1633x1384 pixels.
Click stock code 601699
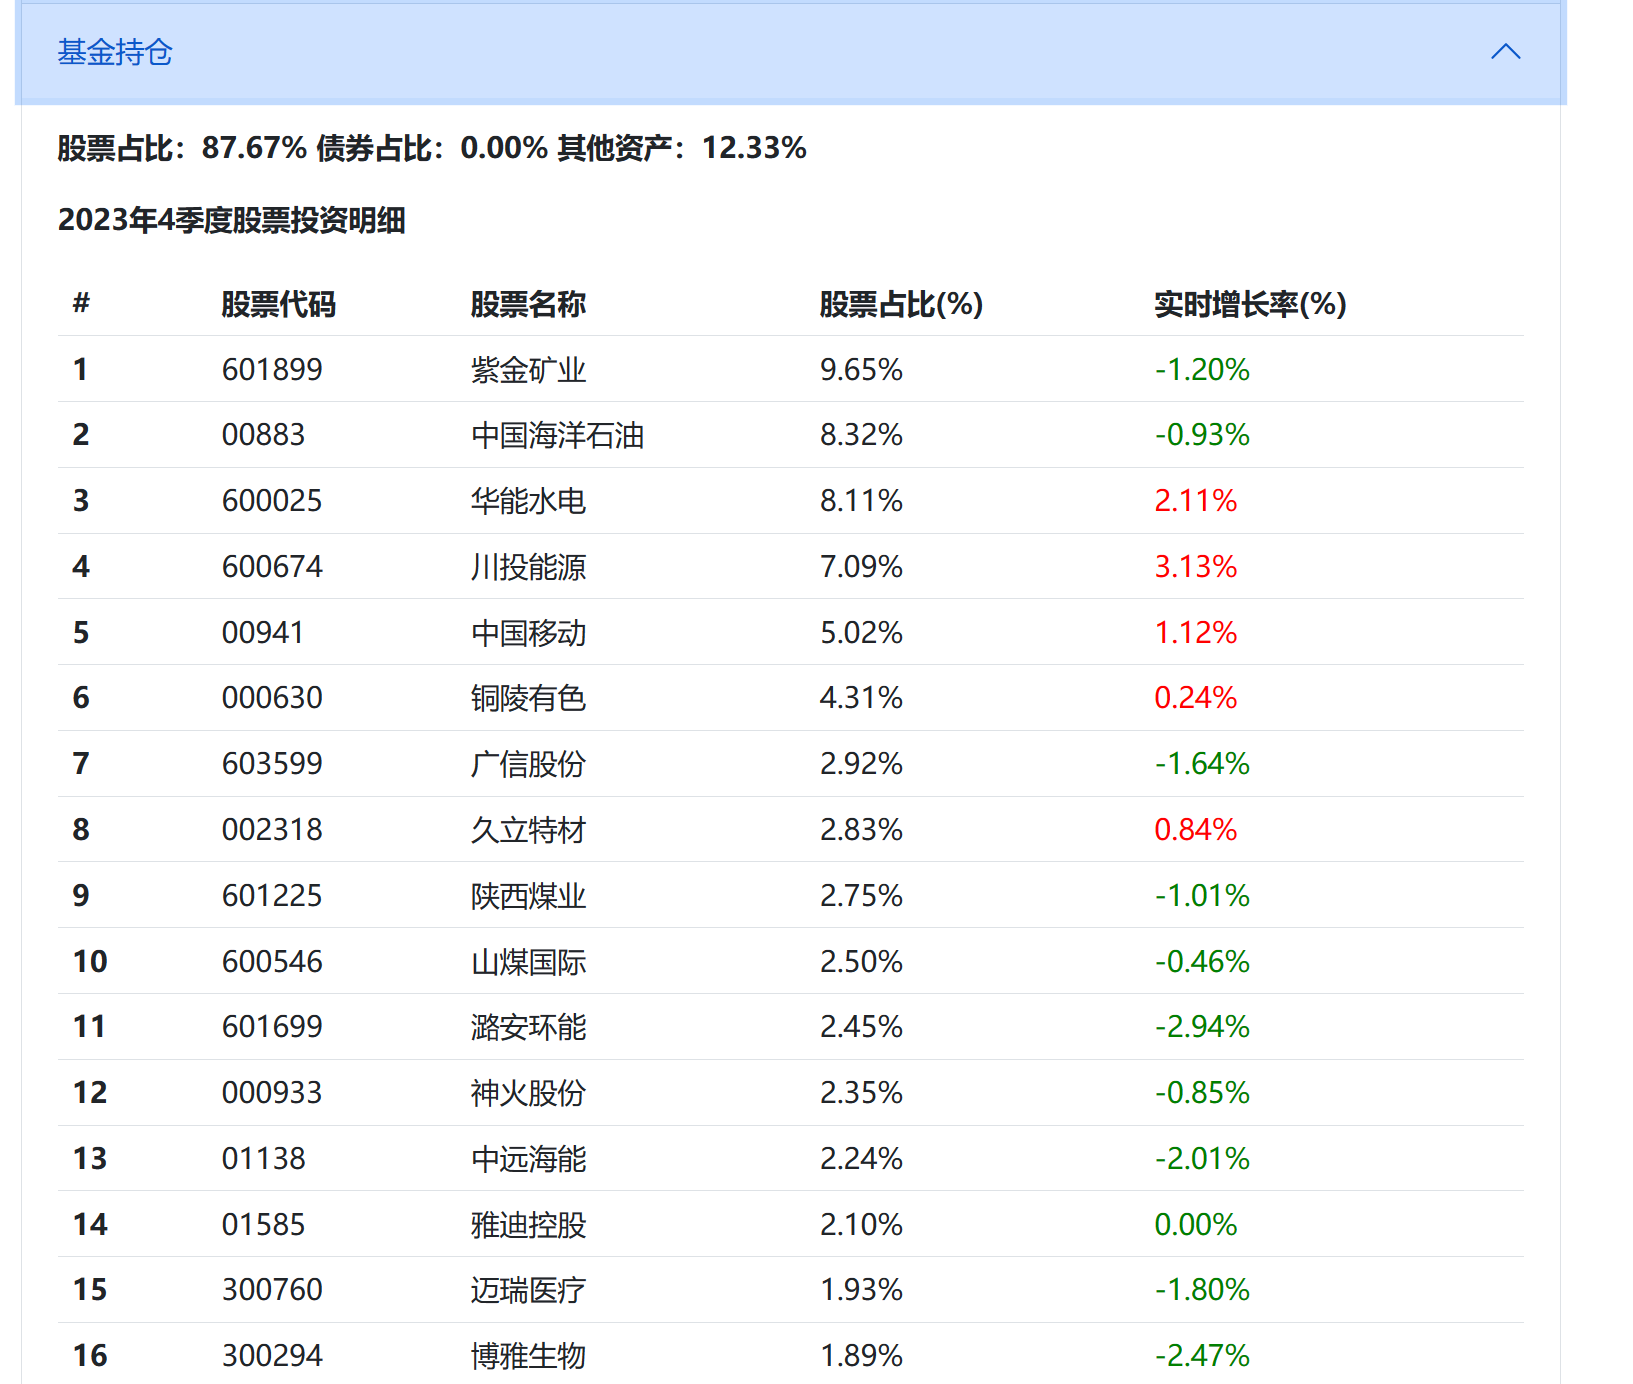[x=272, y=1027]
